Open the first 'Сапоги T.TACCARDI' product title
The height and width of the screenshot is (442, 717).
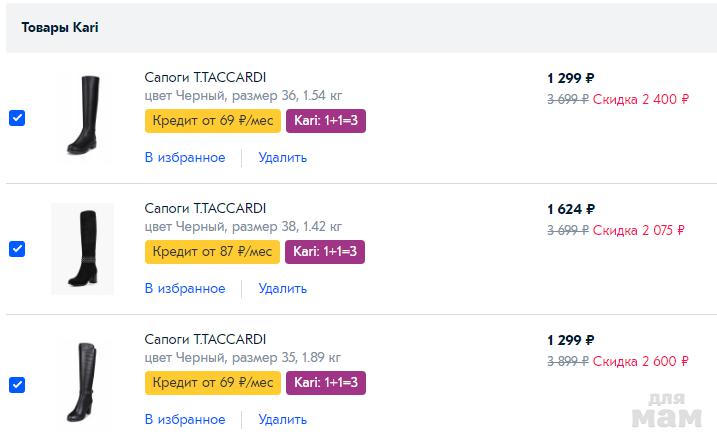pos(205,77)
